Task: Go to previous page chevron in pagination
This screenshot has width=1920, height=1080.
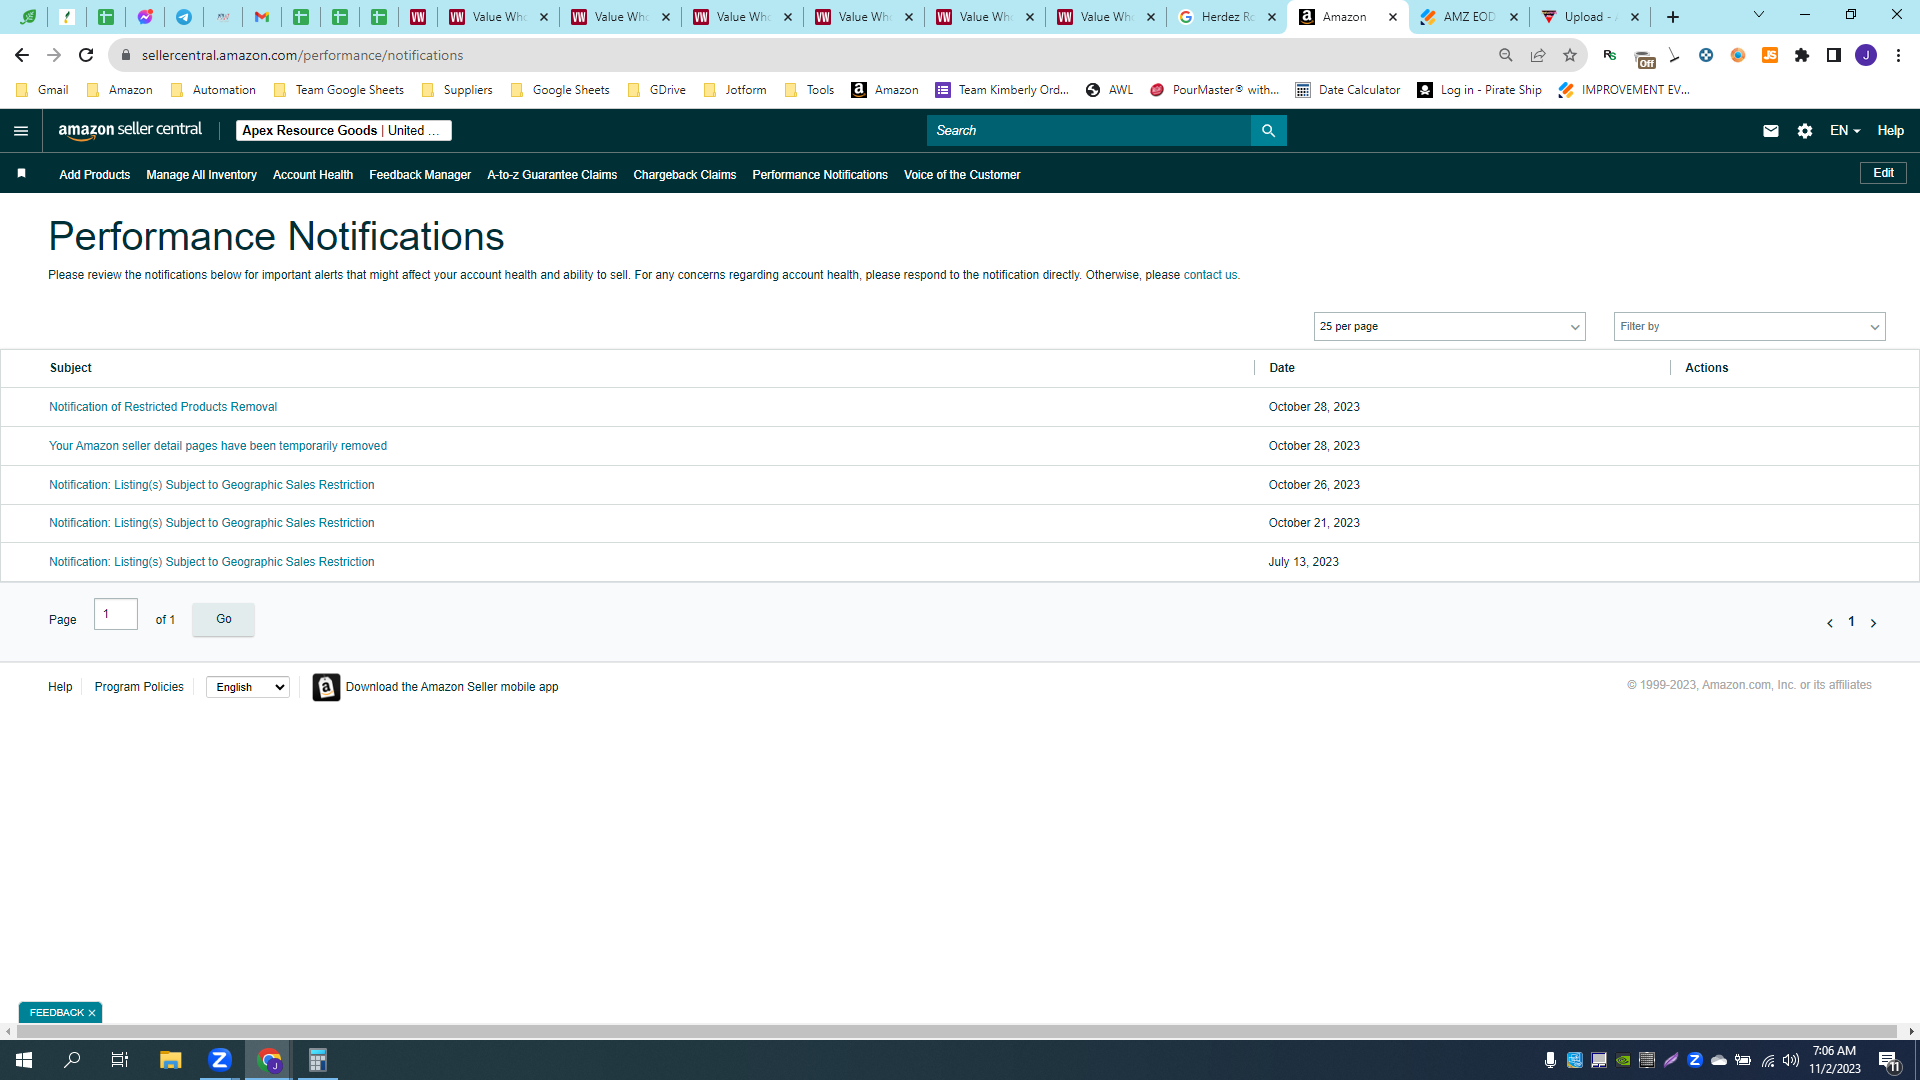Action: pos(1830,623)
